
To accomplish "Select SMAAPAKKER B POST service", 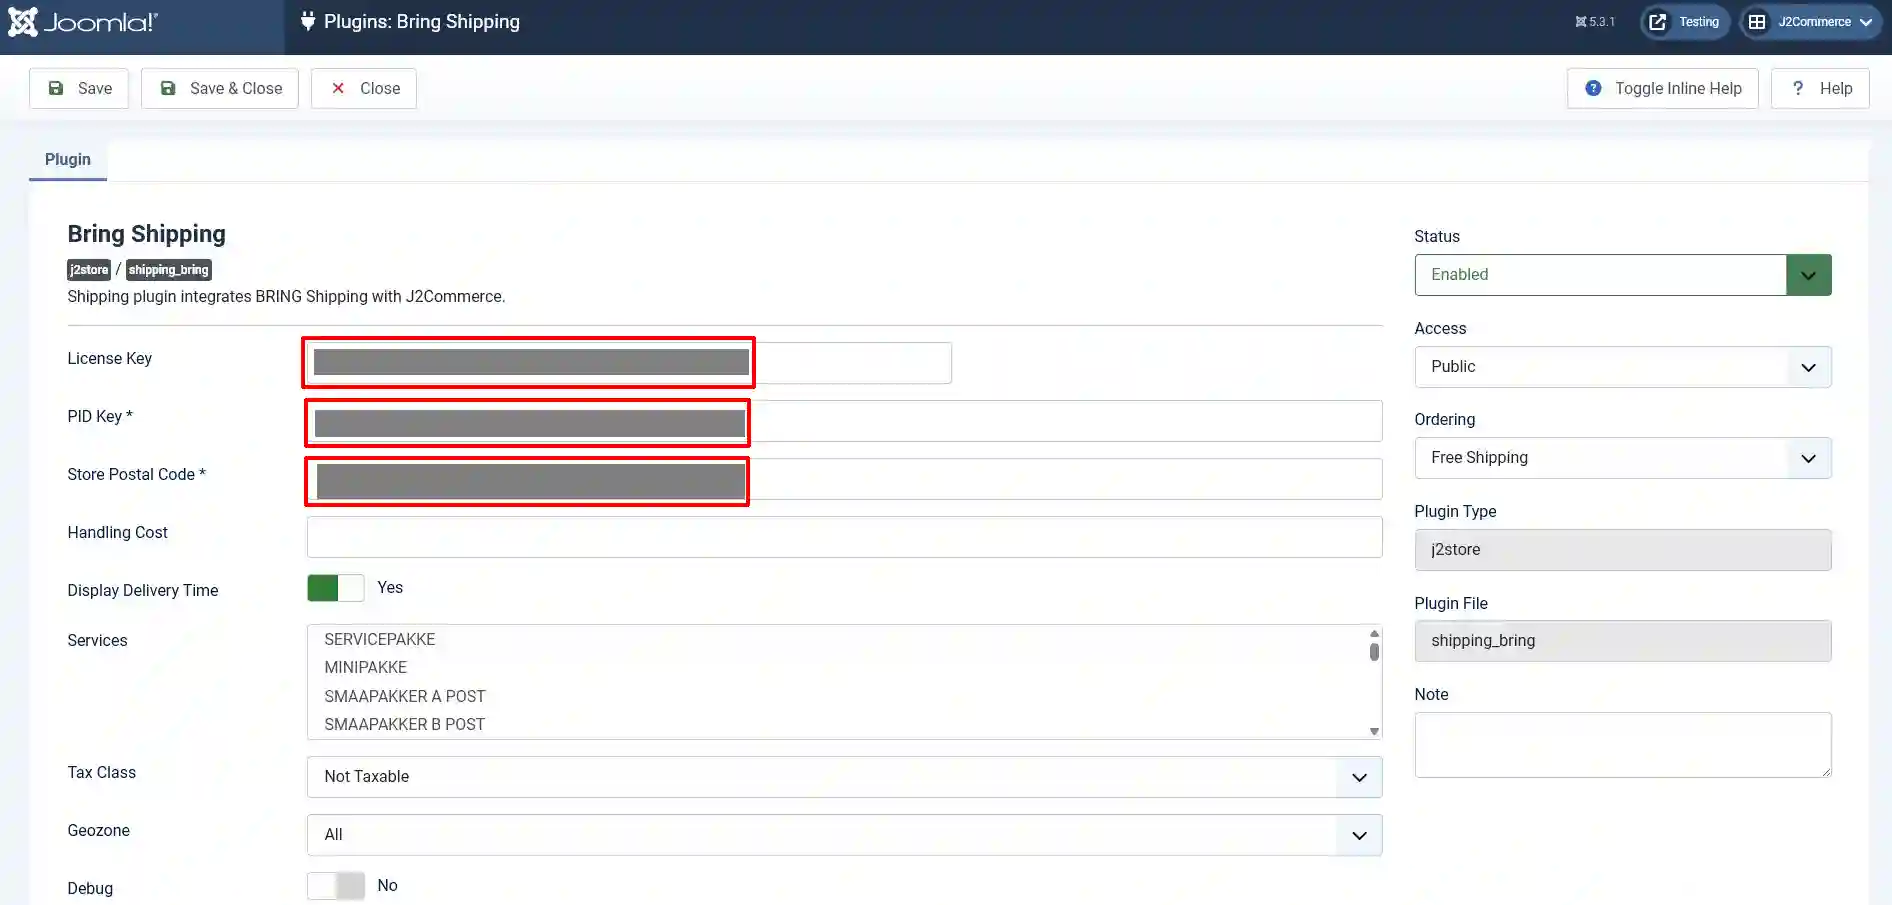I will (405, 724).
